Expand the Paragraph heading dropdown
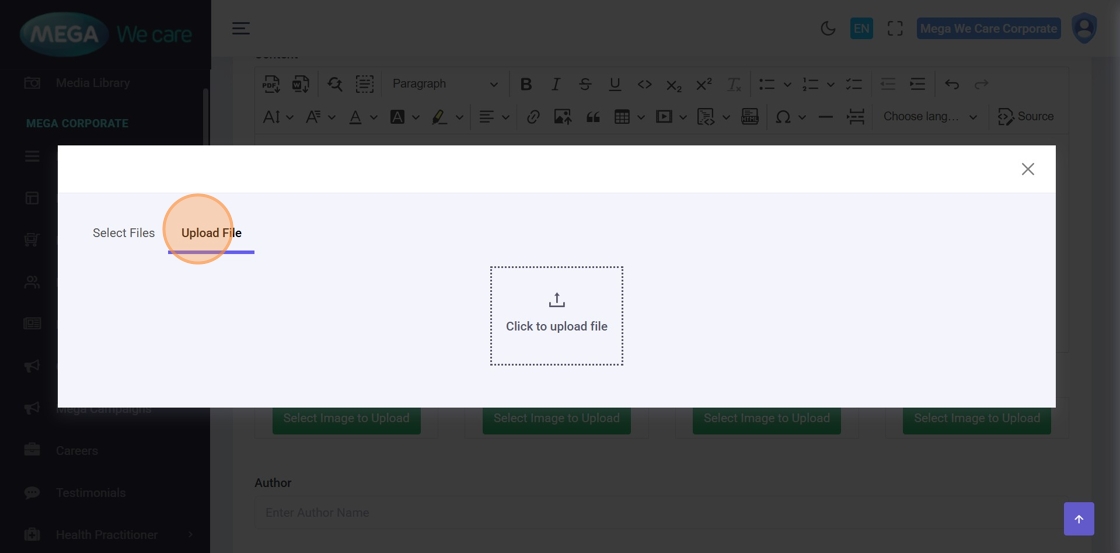 coord(444,84)
